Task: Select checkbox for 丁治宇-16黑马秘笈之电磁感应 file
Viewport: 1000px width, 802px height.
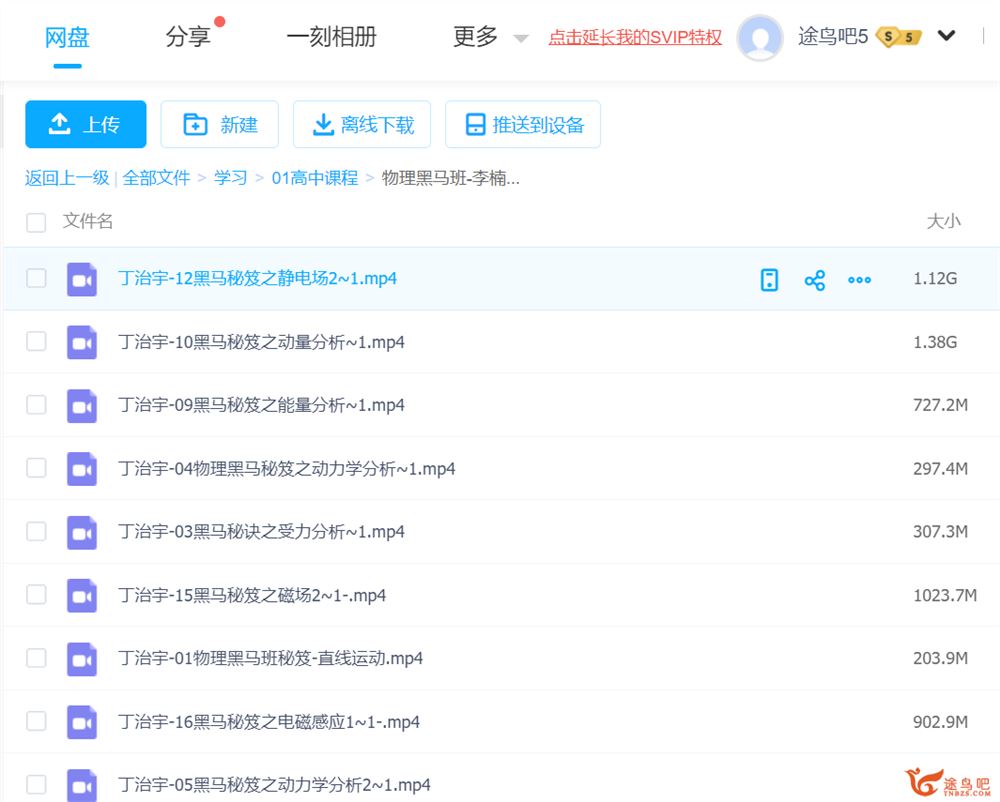Action: (36, 721)
